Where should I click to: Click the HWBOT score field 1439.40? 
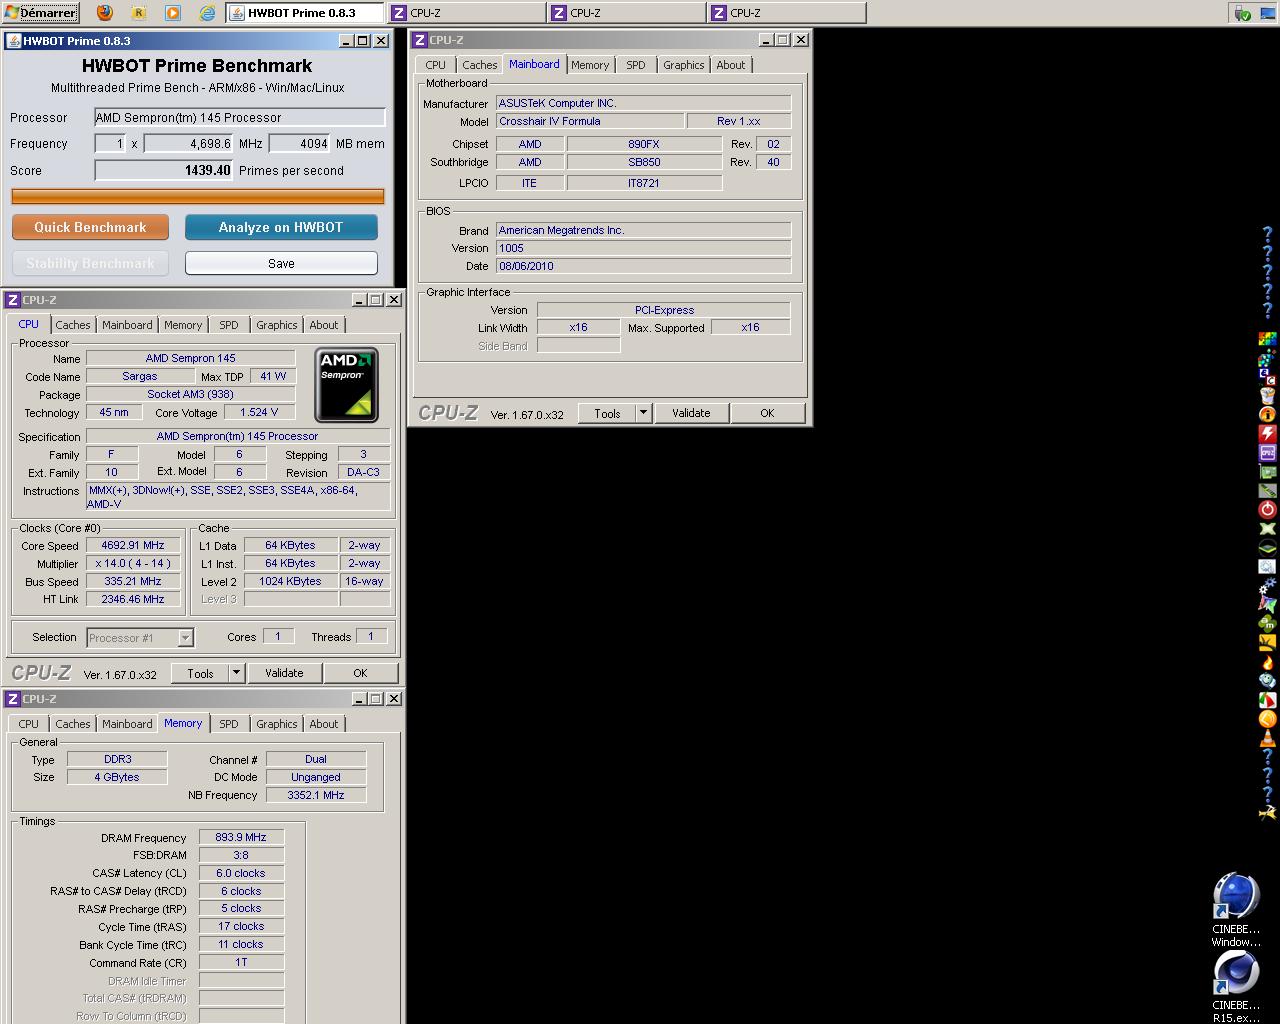coord(163,170)
